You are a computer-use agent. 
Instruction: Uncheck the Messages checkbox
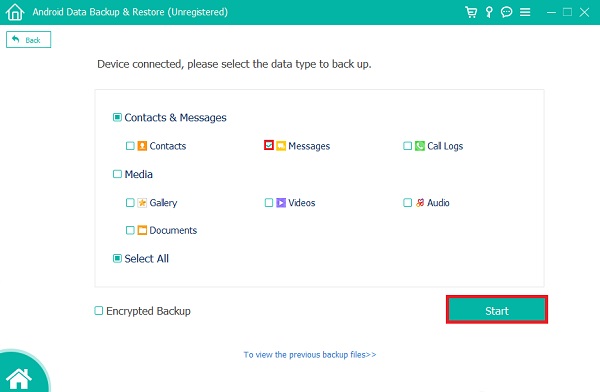coord(269,145)
